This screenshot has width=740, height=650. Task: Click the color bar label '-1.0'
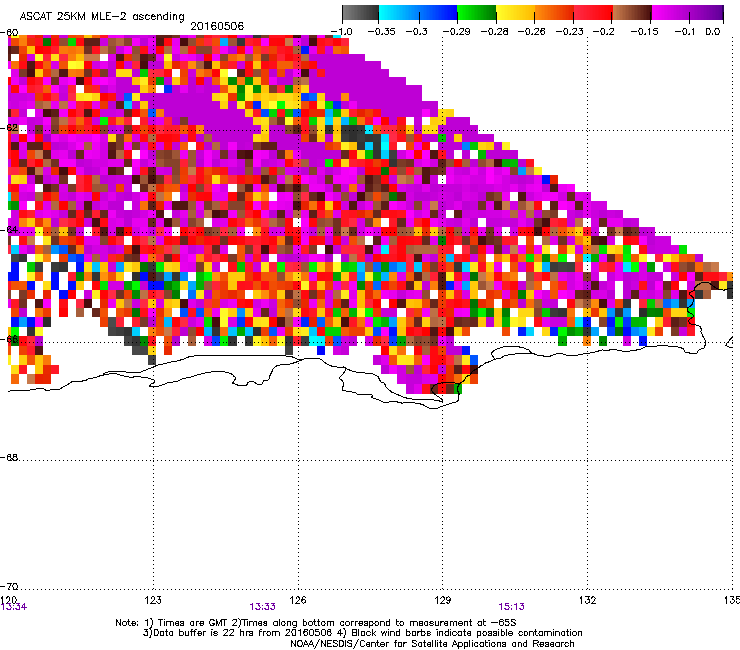pos(342,32)
